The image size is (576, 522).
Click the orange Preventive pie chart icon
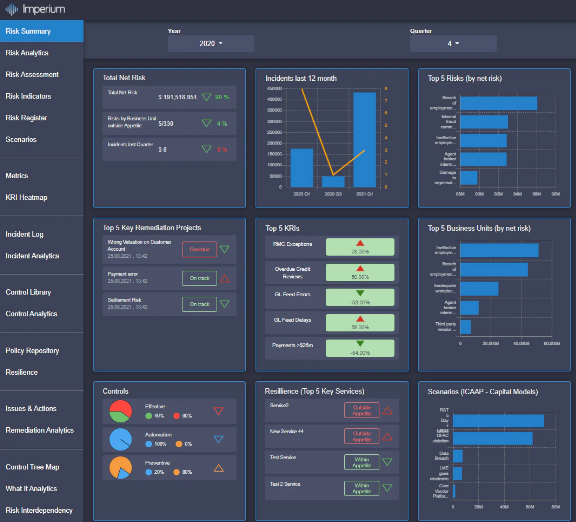[120, 468]
